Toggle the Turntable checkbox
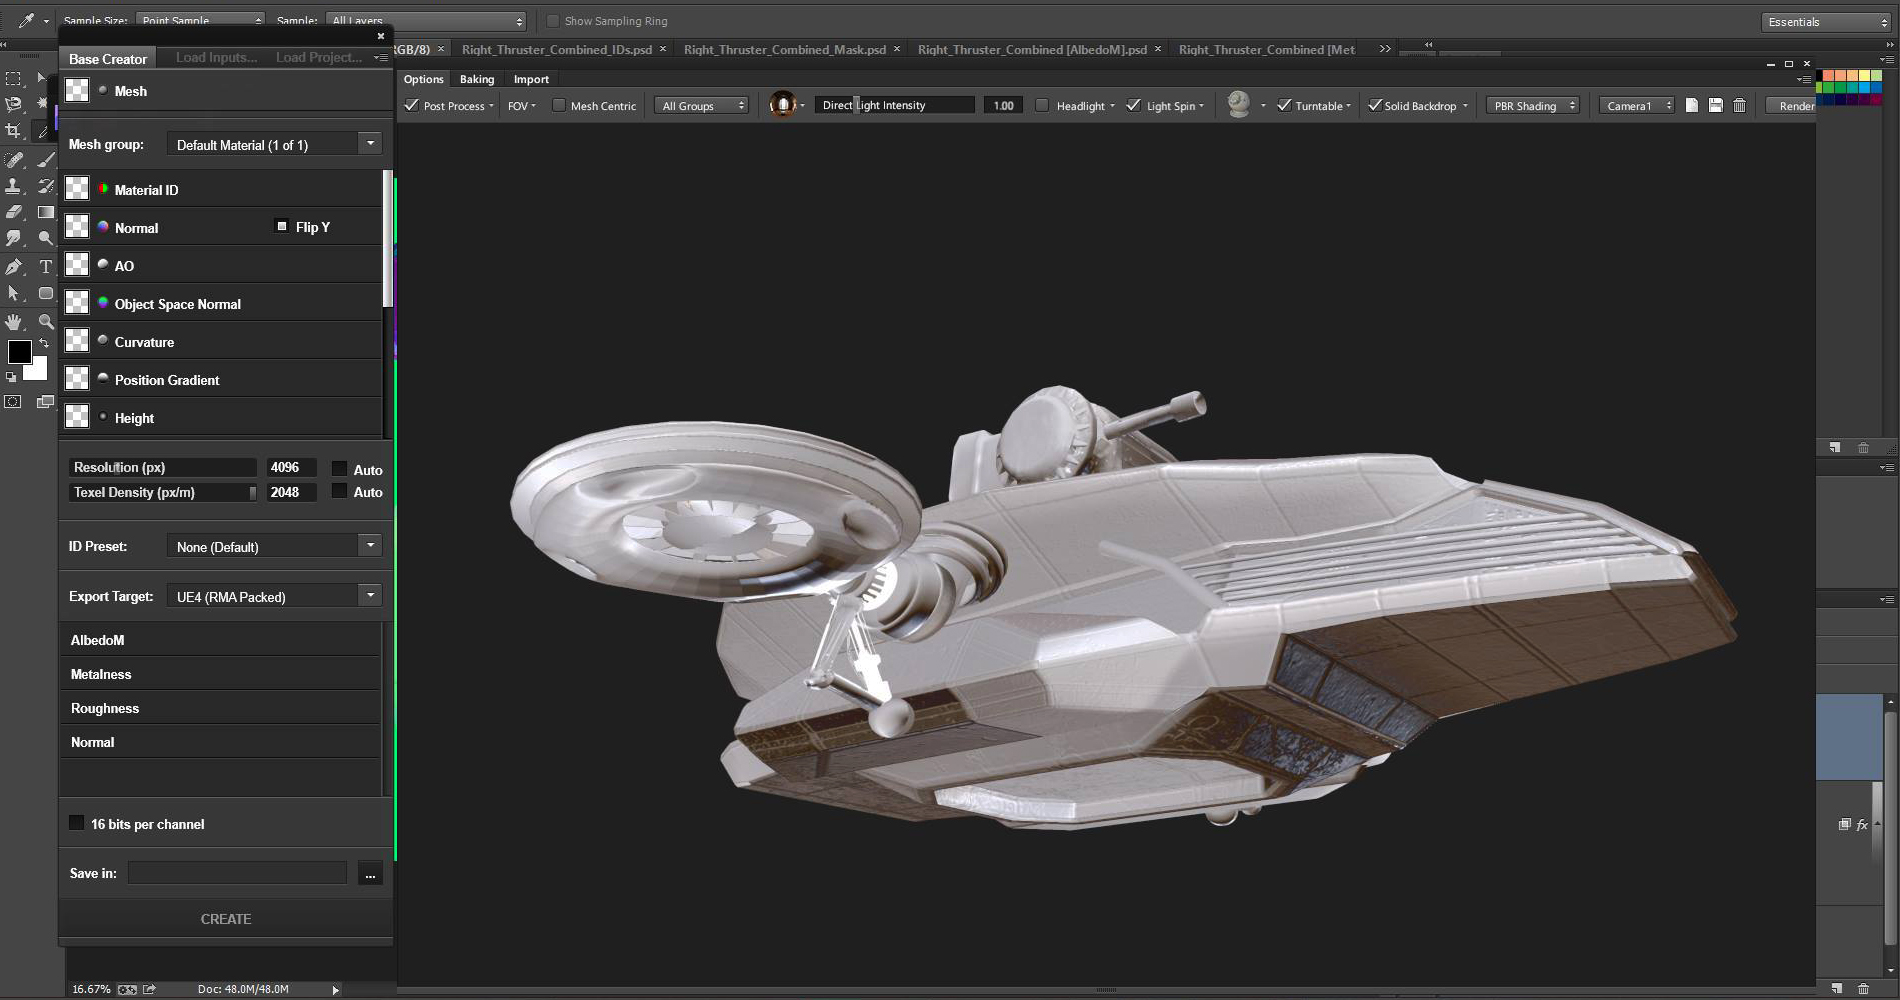Viewport: 1900px width, 1000px height. point(1284,105)
